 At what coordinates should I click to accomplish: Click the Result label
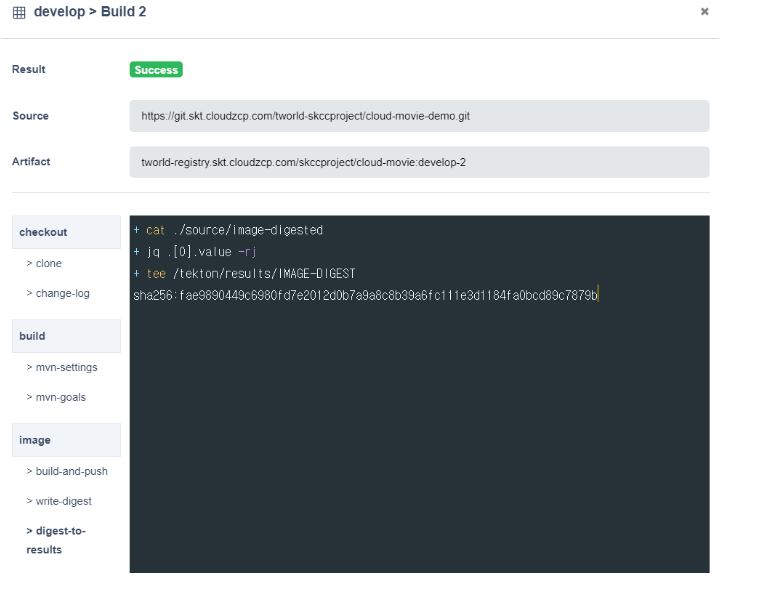[29, 69]
